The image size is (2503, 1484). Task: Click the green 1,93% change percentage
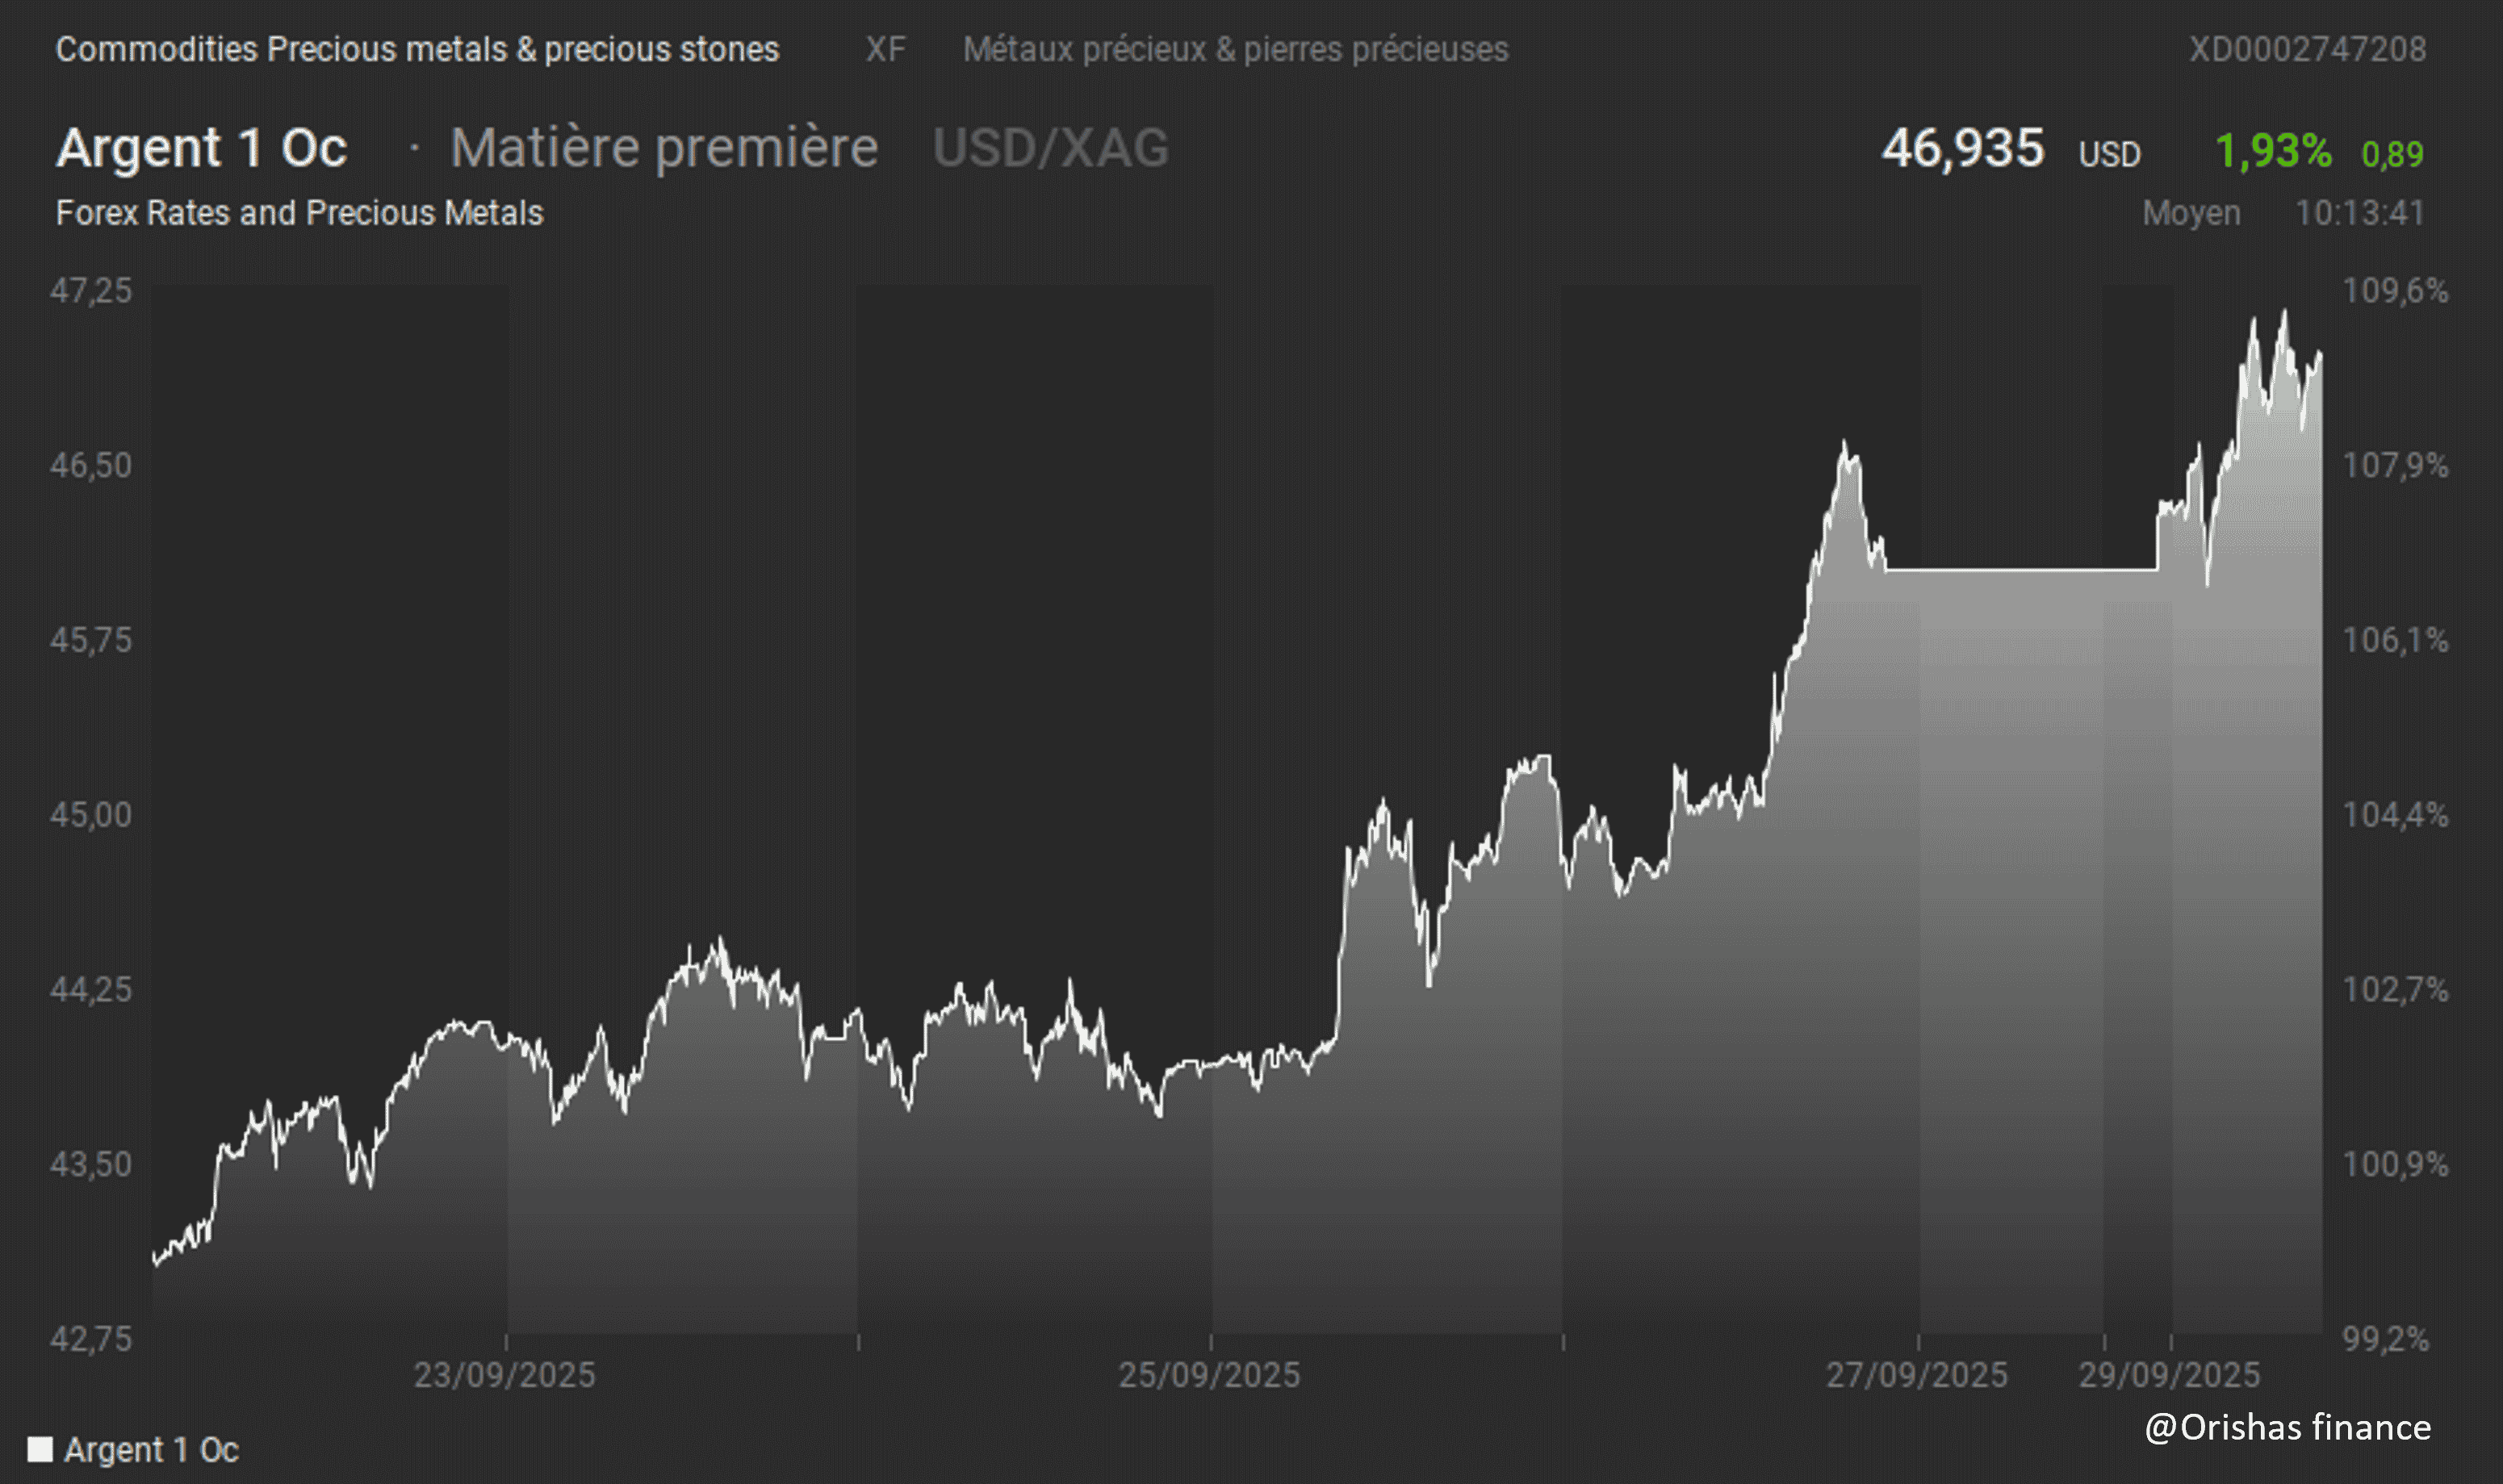pos(2273,151)
